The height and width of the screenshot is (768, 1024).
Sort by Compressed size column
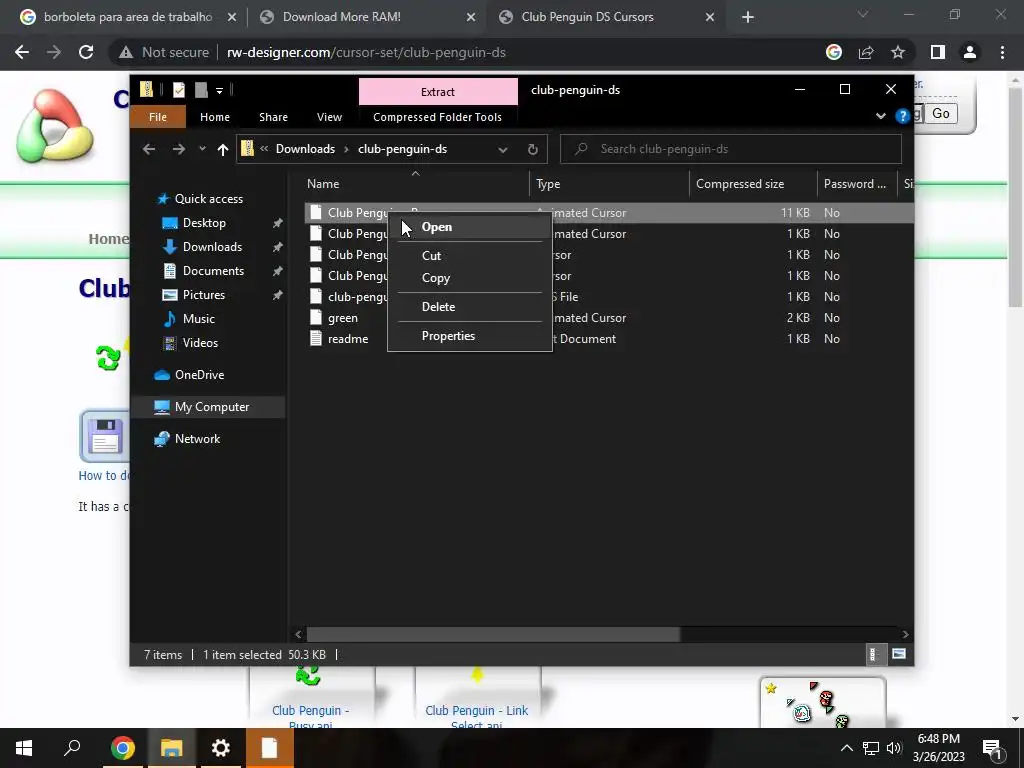[753, 184]
